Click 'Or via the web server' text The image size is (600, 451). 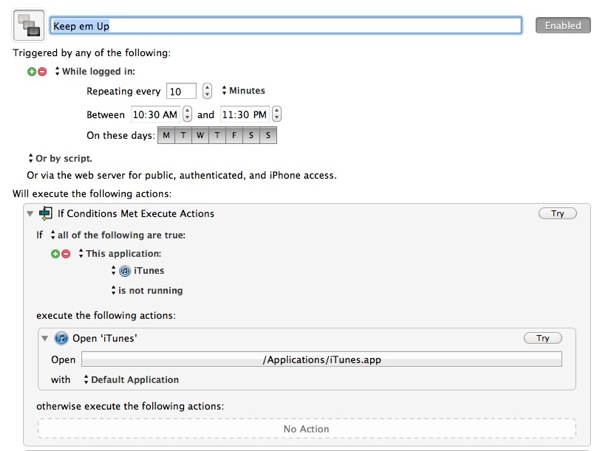[182, 176]
